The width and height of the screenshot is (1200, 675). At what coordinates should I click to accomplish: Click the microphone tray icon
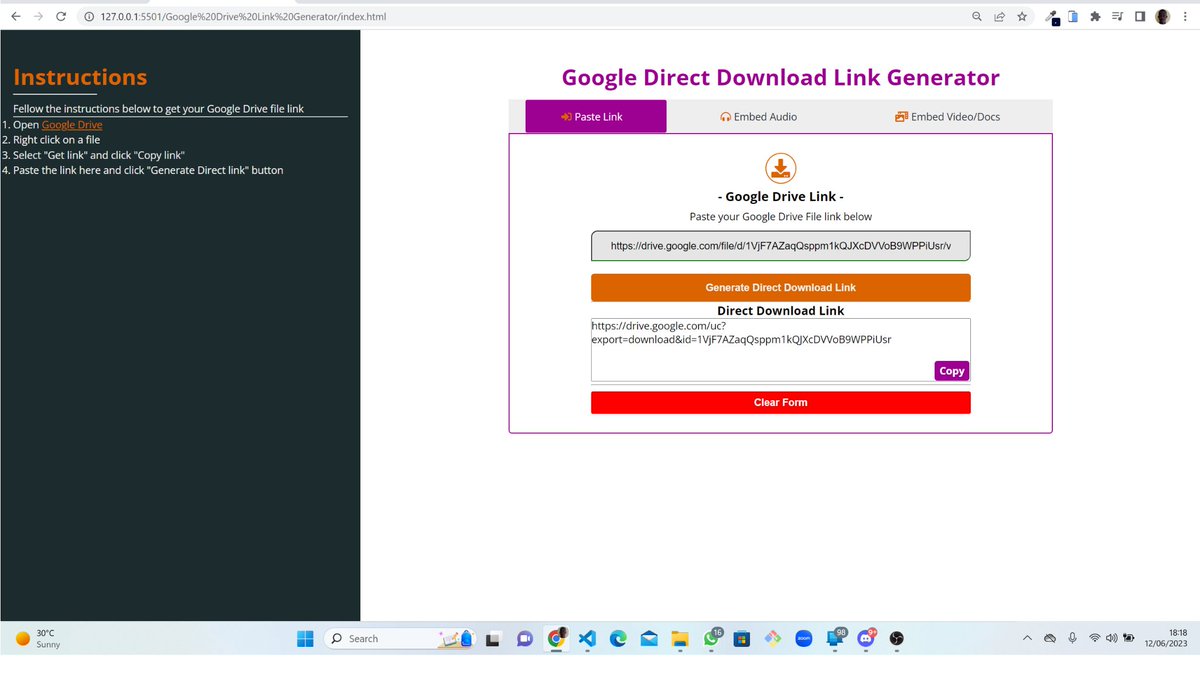1072,638
